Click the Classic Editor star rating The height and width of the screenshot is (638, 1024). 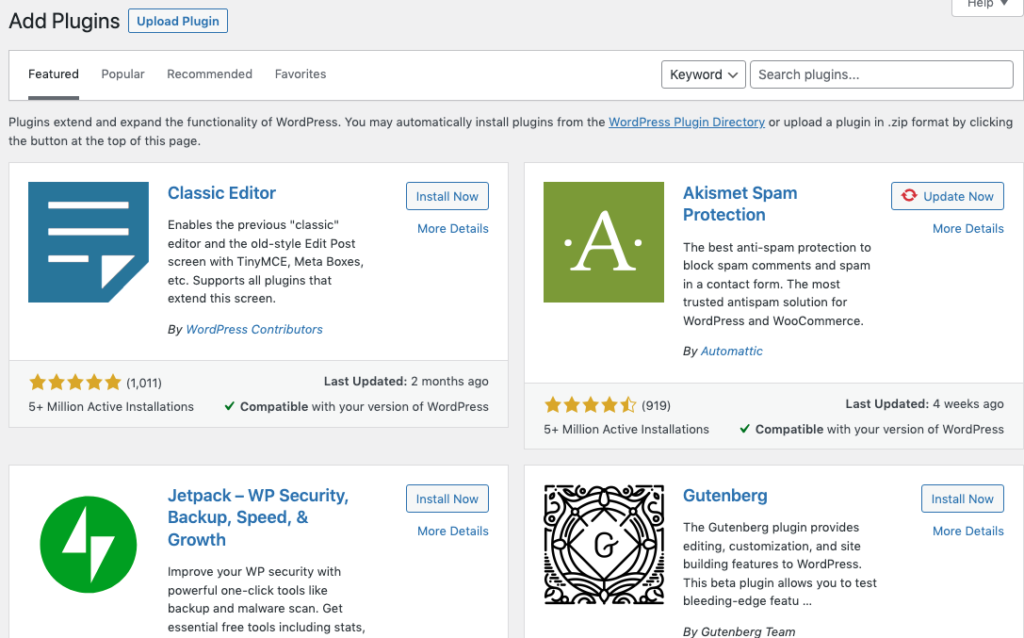coord(75,382)
